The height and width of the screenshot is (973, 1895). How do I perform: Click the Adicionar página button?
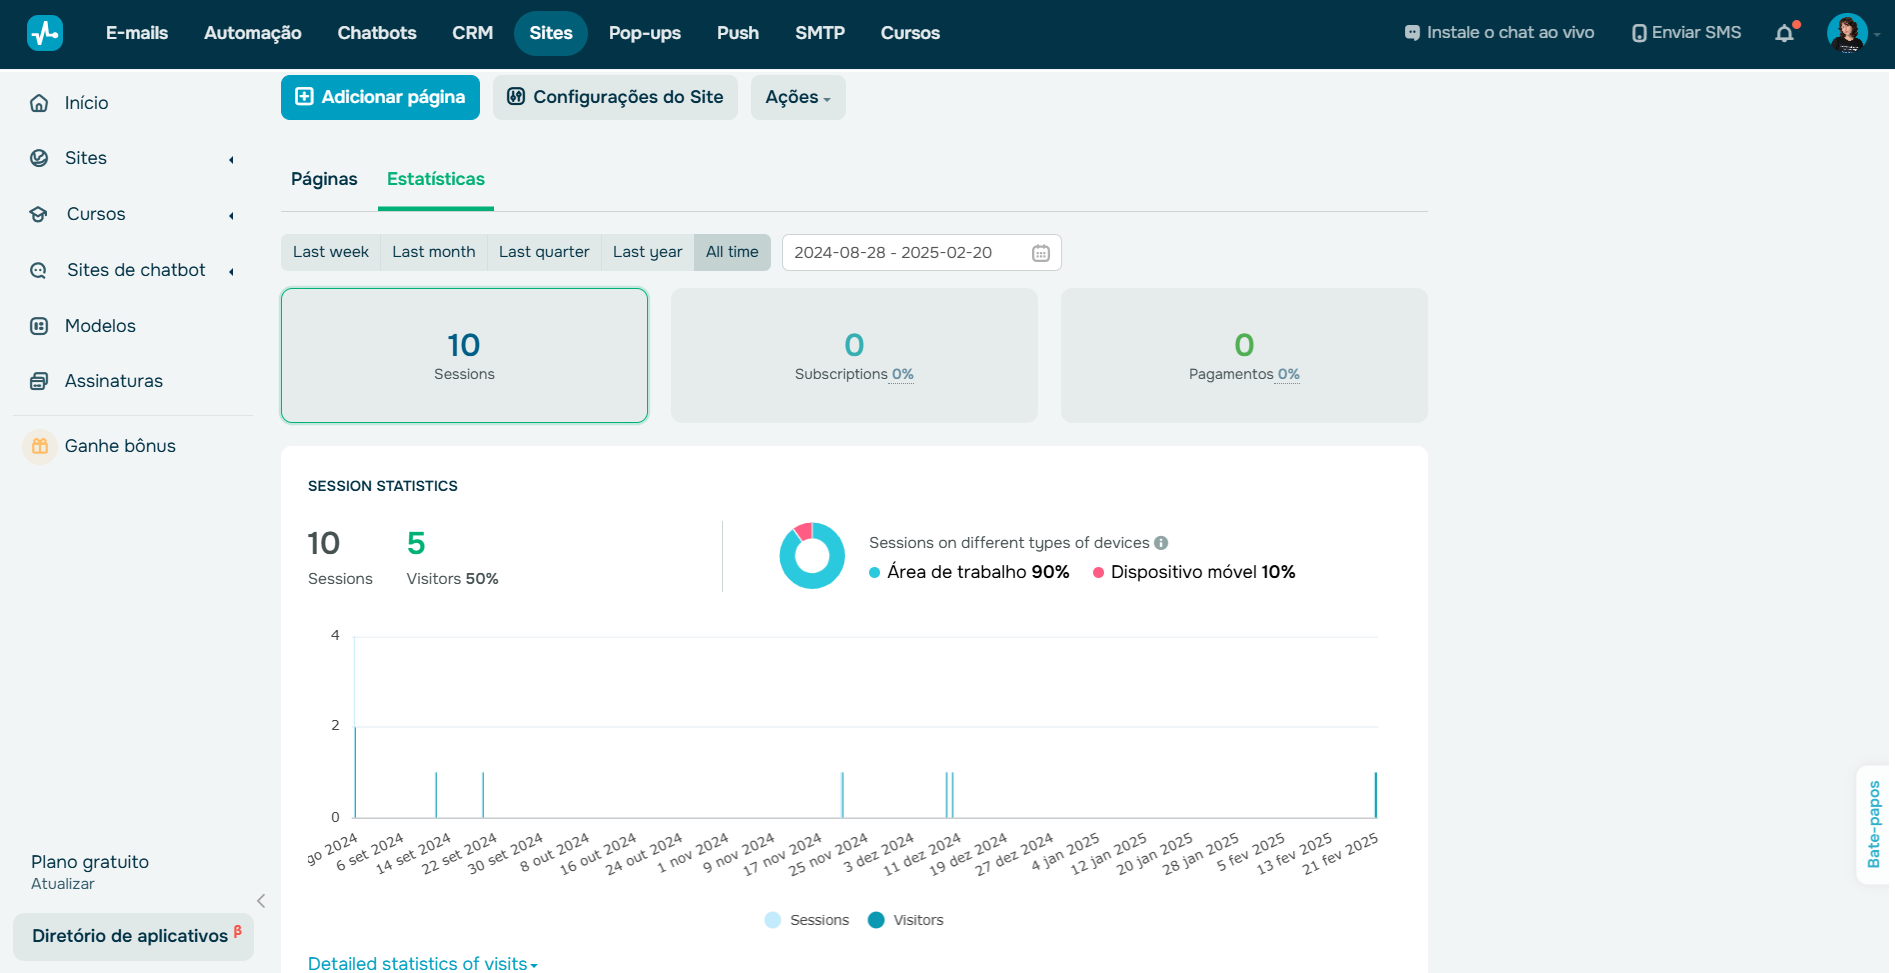(380, 97)
